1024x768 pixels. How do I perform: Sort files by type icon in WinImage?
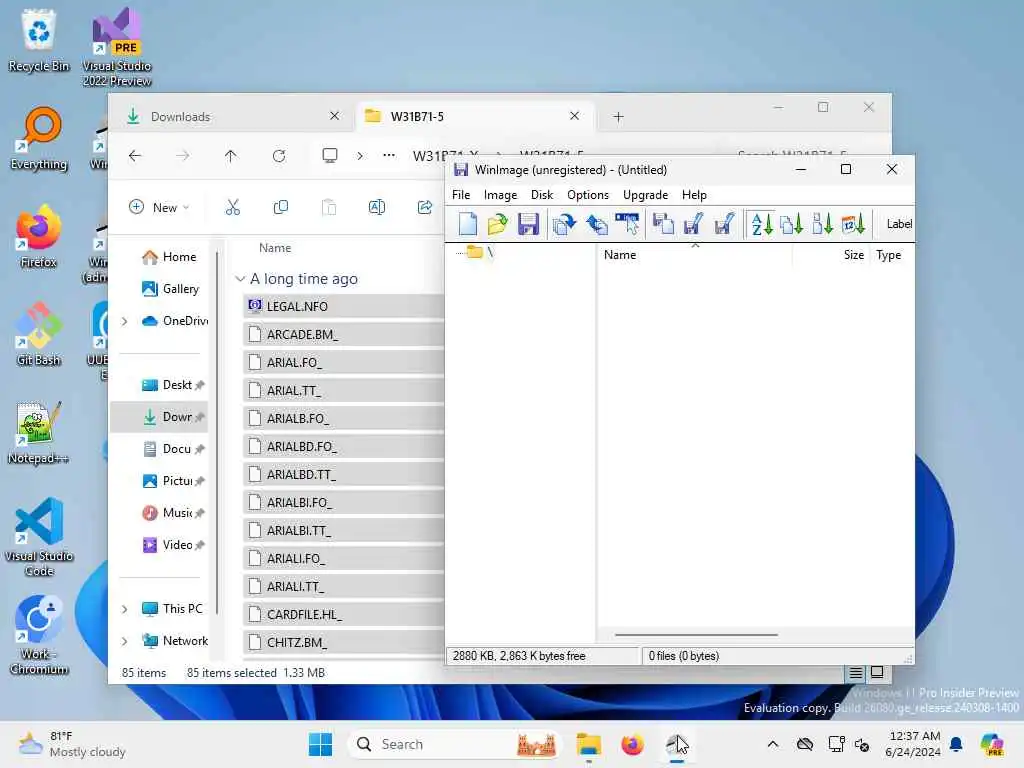[x=792, y=224]
